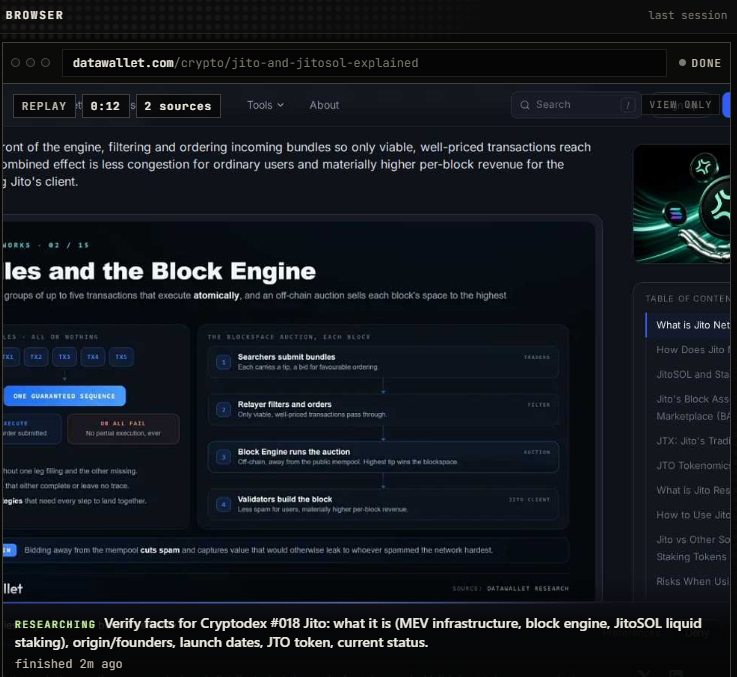The width and height of the screenshot is (737, 677).
Task: Click the TX3 transaction chip
Action: 64,357
